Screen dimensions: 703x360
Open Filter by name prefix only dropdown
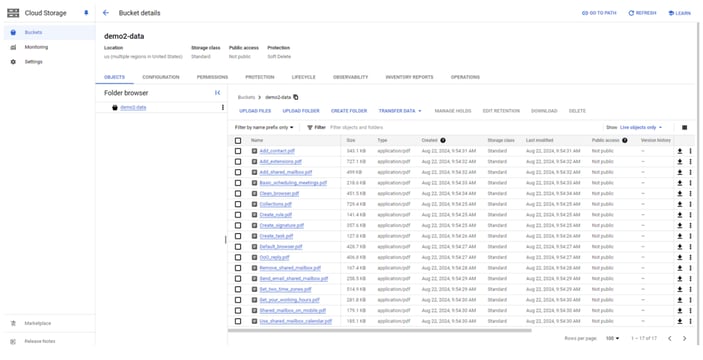(264, 128)
